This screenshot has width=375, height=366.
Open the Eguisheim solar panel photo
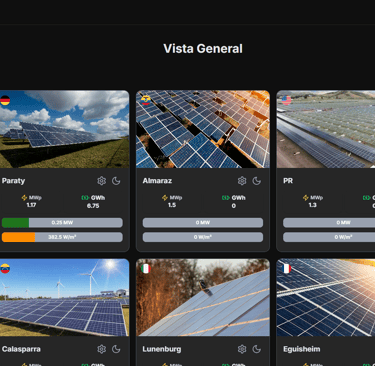click(326, 298)
